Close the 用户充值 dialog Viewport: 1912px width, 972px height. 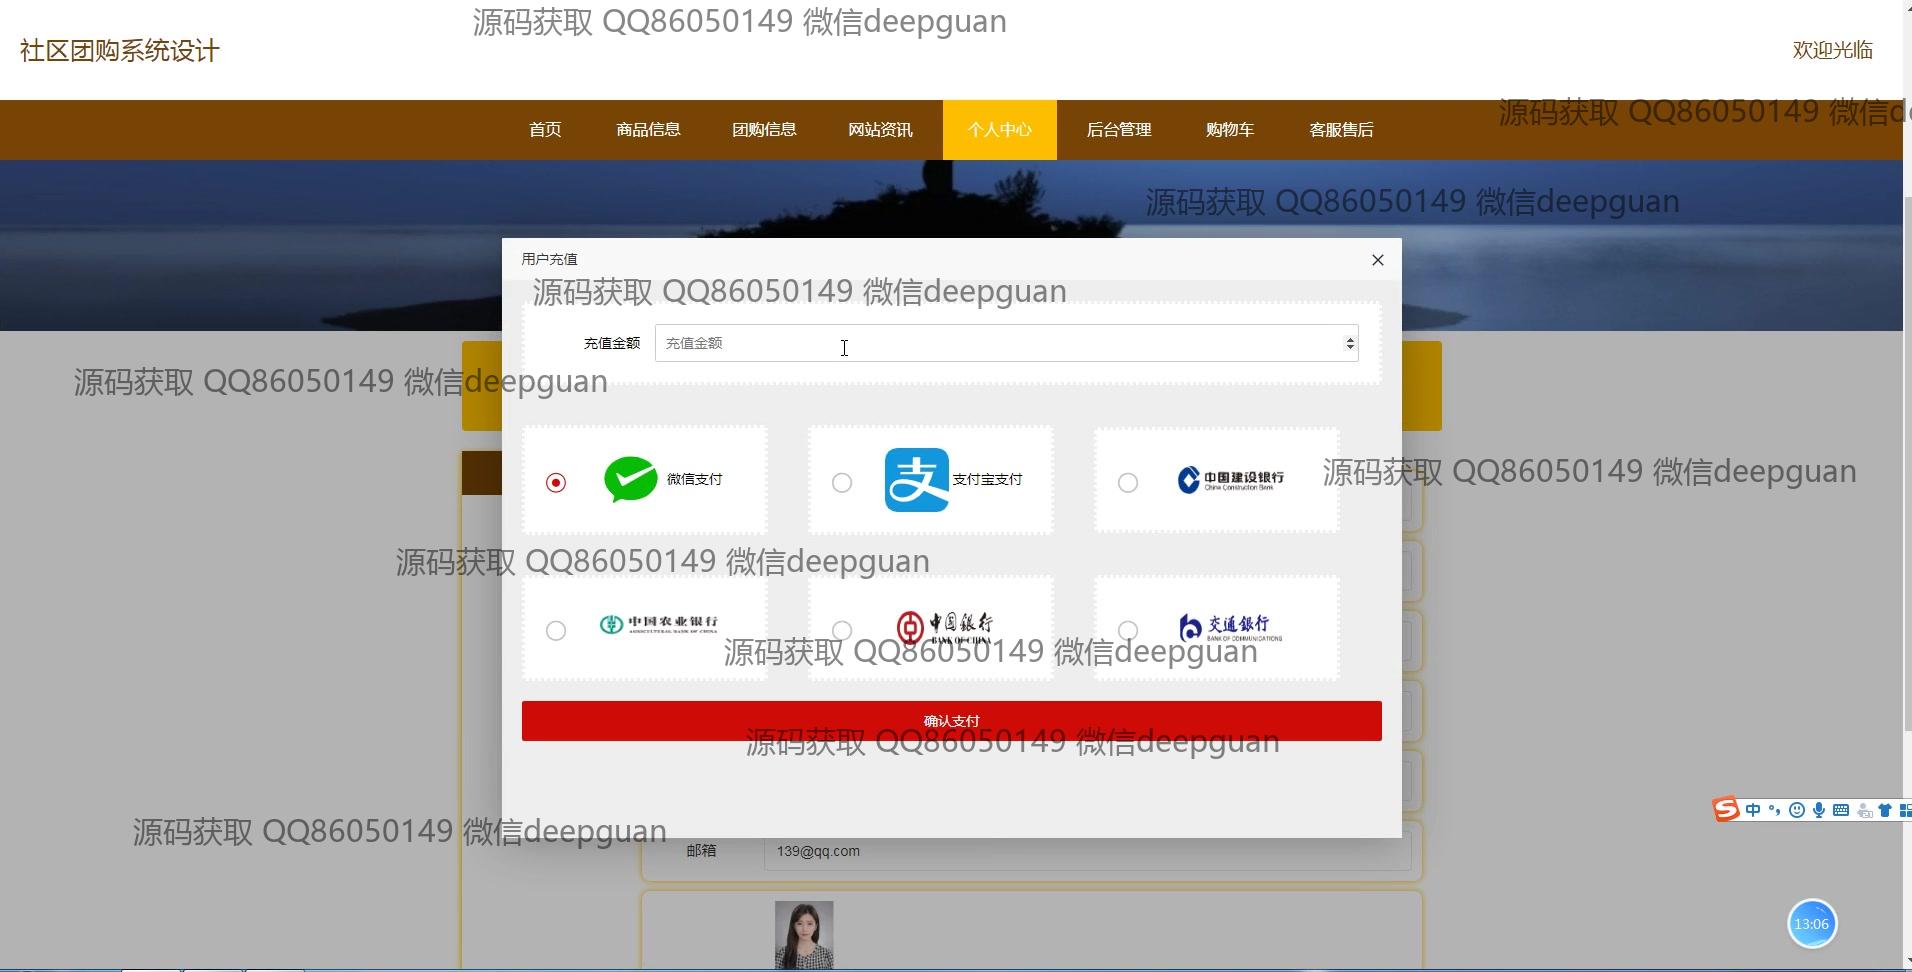coord(1378,260)
